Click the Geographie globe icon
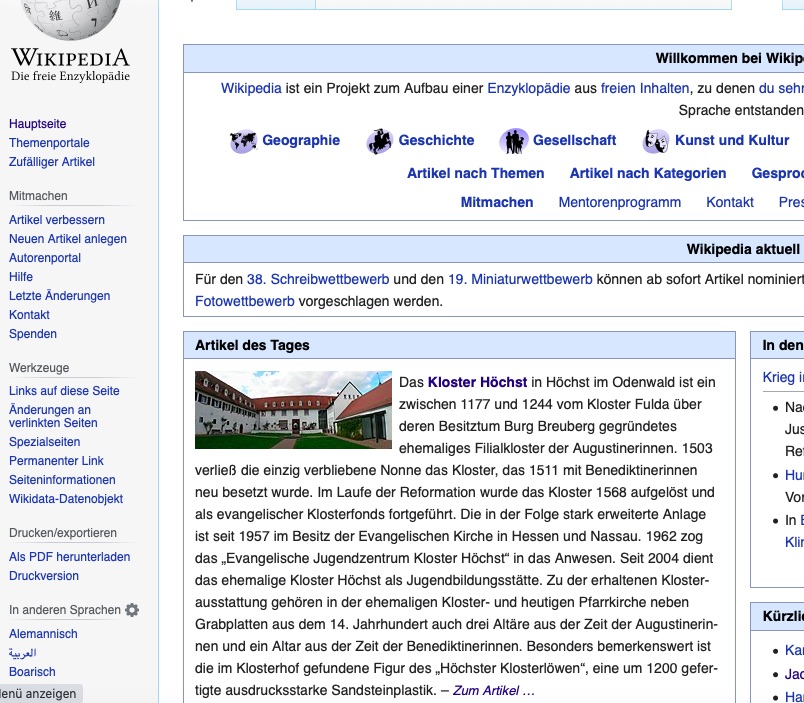804x703 pixels. click(243, 141)
